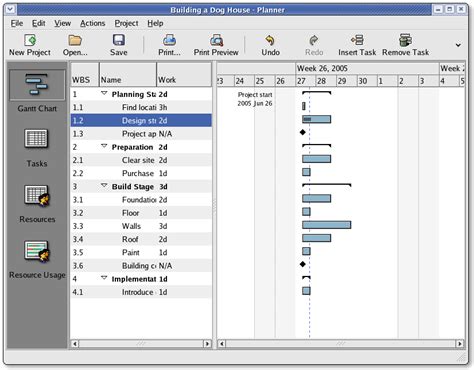Click the Work column header
Screen dimensions: 474x370
click(184, 75)
